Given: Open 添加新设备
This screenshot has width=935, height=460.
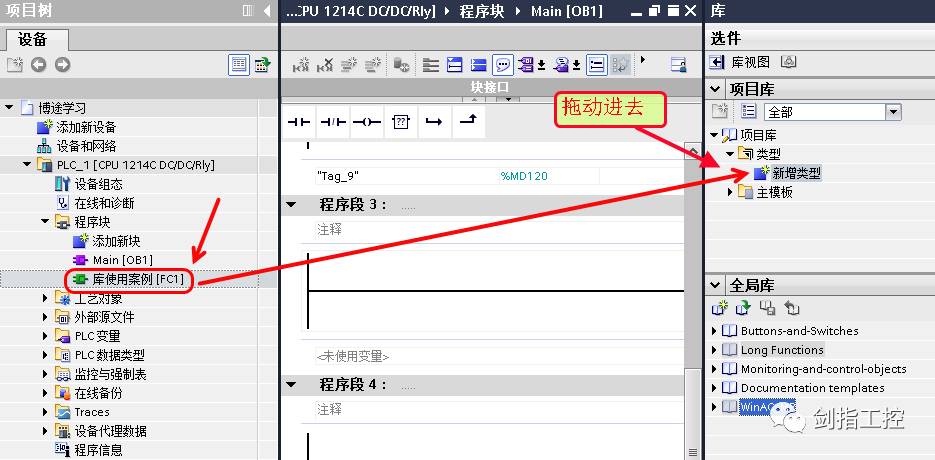Looking at the screenshot, I should (86, 127).
